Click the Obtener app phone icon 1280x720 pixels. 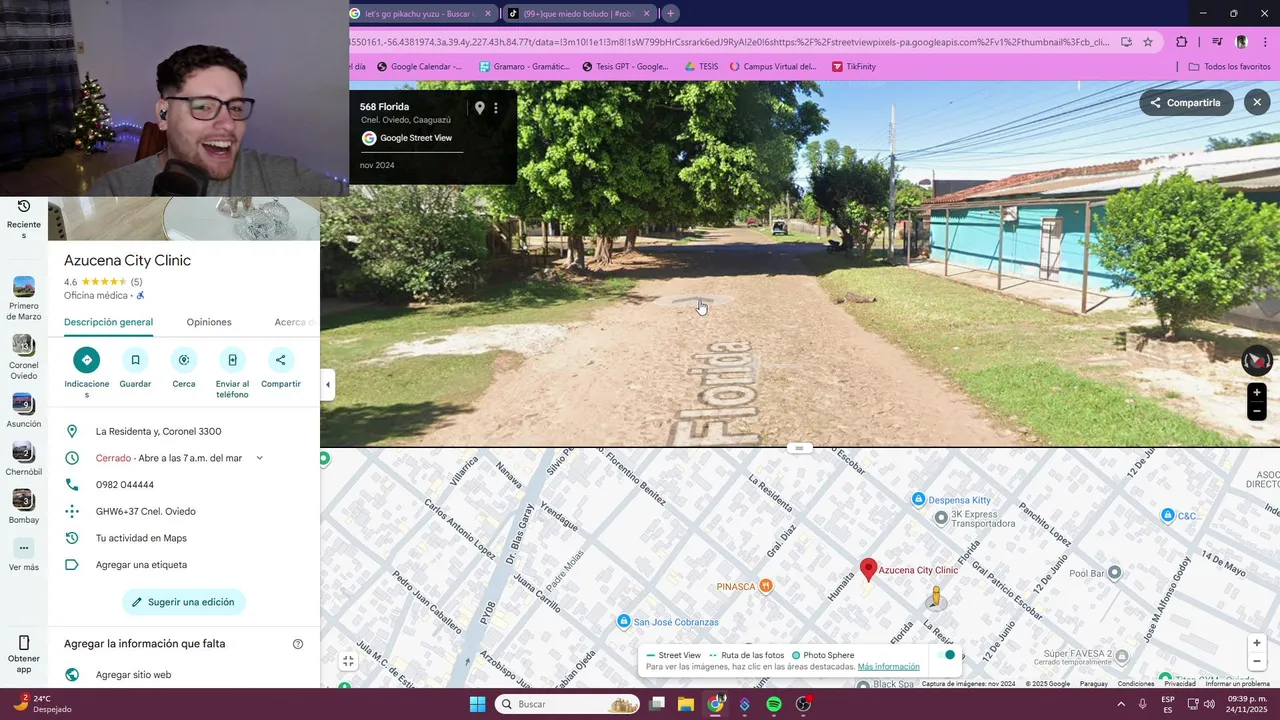24,642
